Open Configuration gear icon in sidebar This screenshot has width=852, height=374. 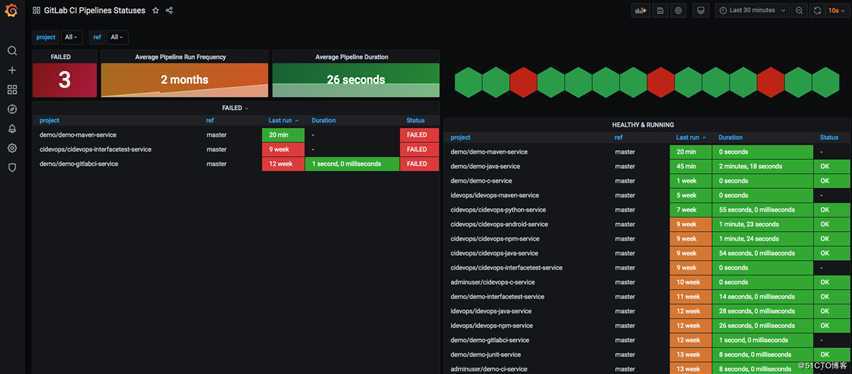[12, 148]
